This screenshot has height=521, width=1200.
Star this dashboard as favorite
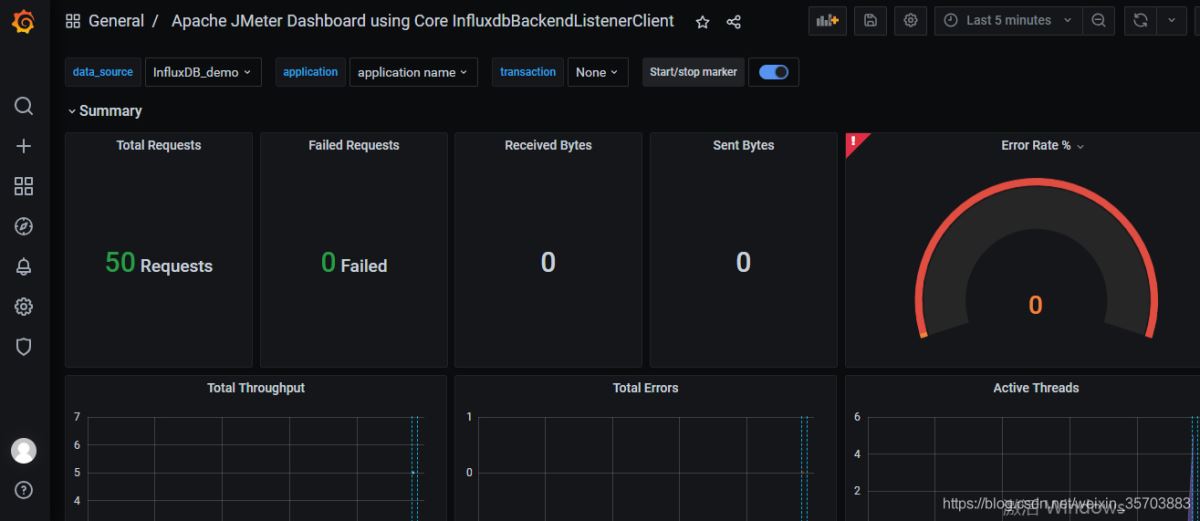pyautogui.click(x=702, y=21)
